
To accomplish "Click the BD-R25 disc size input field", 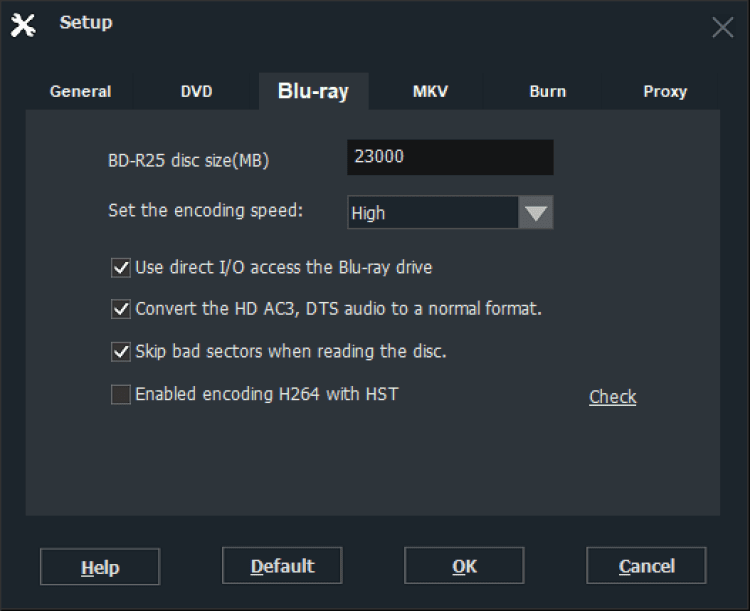I will tap(450, 157).
